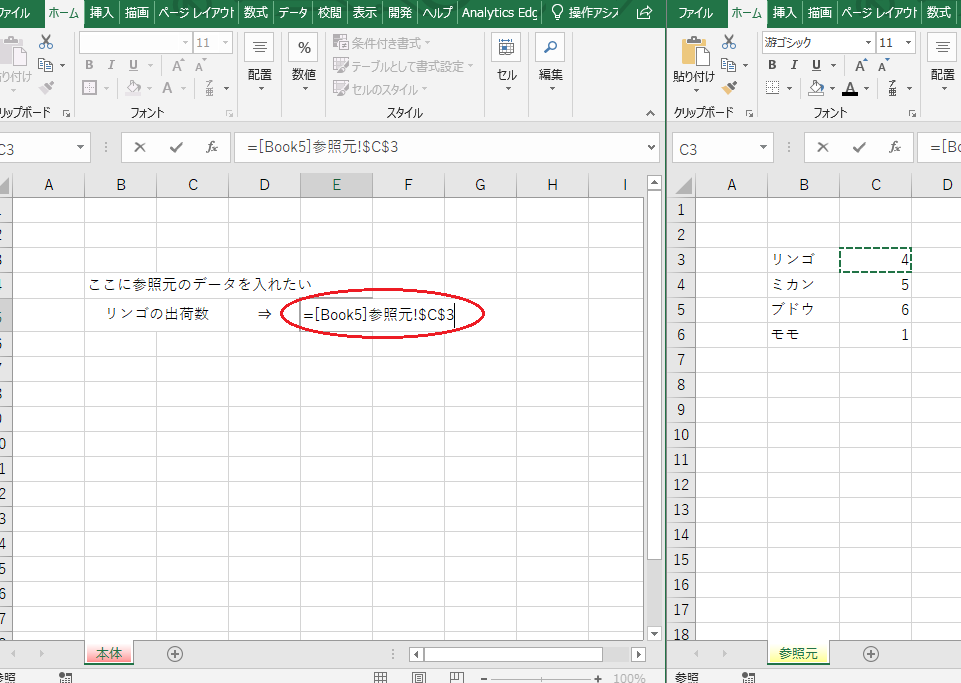The width and height of the screenshot is (961, 683).
Task: Toggle Bold in left window font group
Action: click(x=89, y=65)
